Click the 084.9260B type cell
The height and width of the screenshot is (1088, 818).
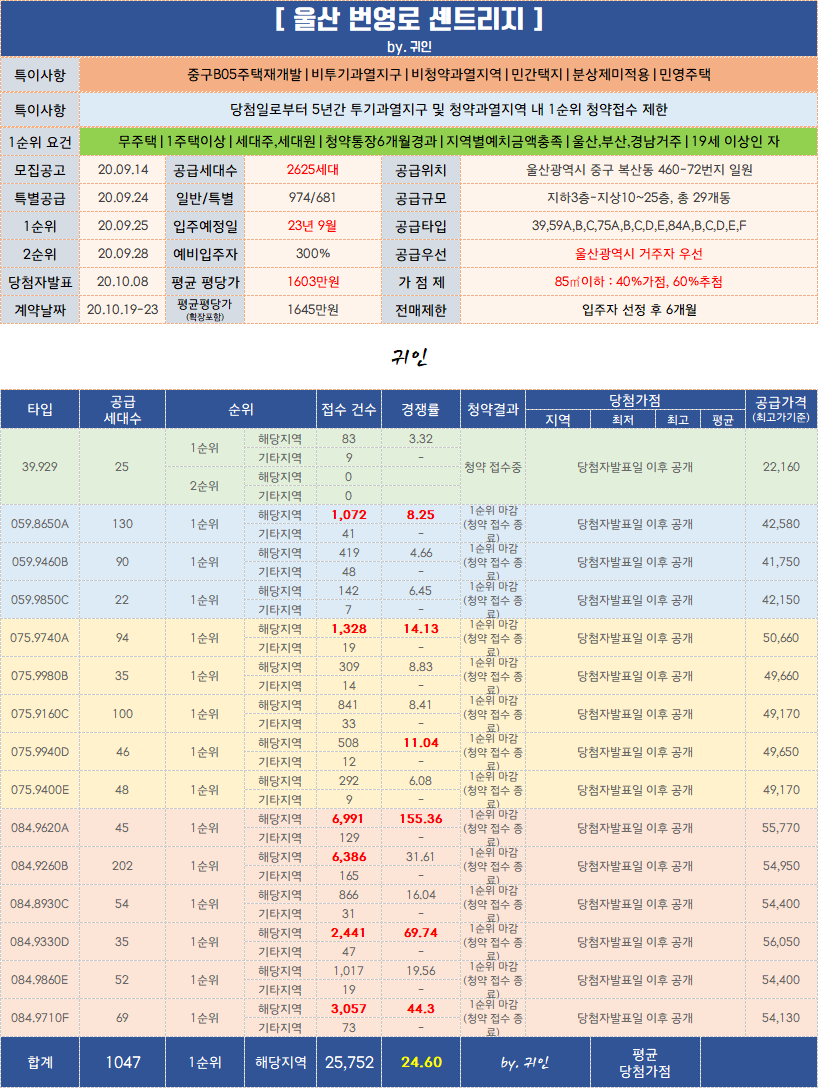pyautogui.click(x=40, y=866)
